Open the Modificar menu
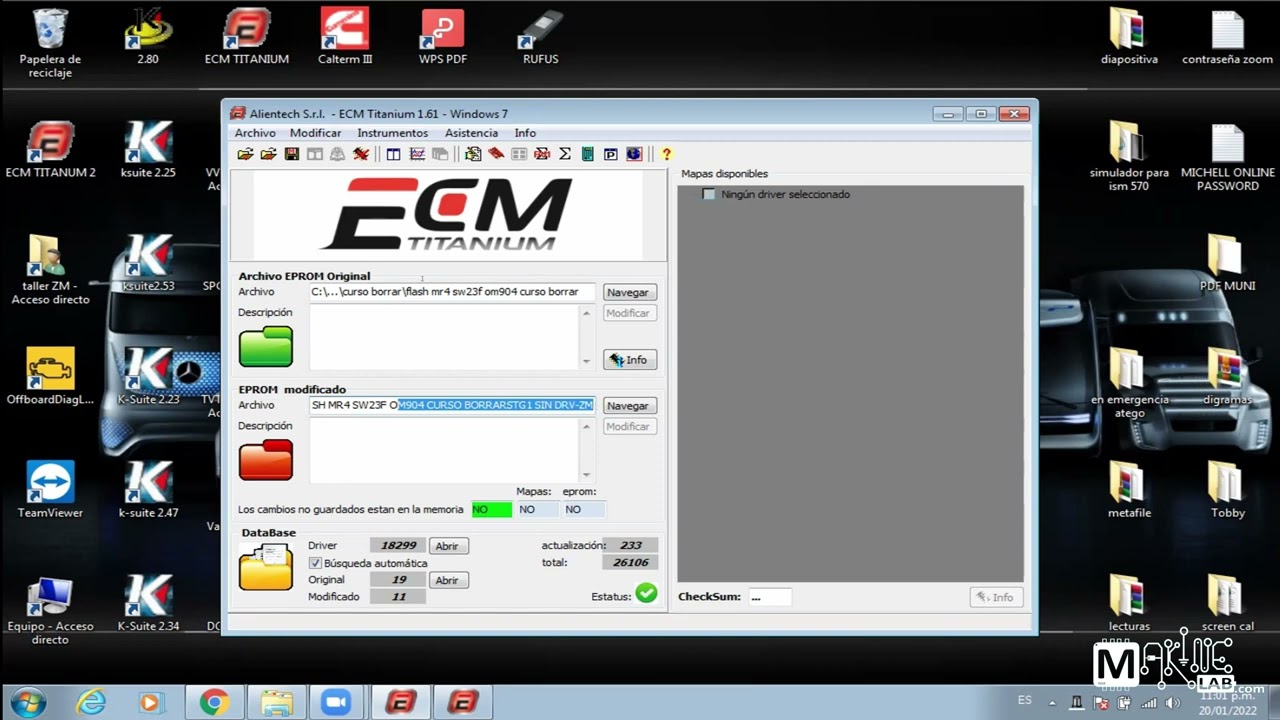Screen dimensions: 1280x720 click(x=315, y=133)
